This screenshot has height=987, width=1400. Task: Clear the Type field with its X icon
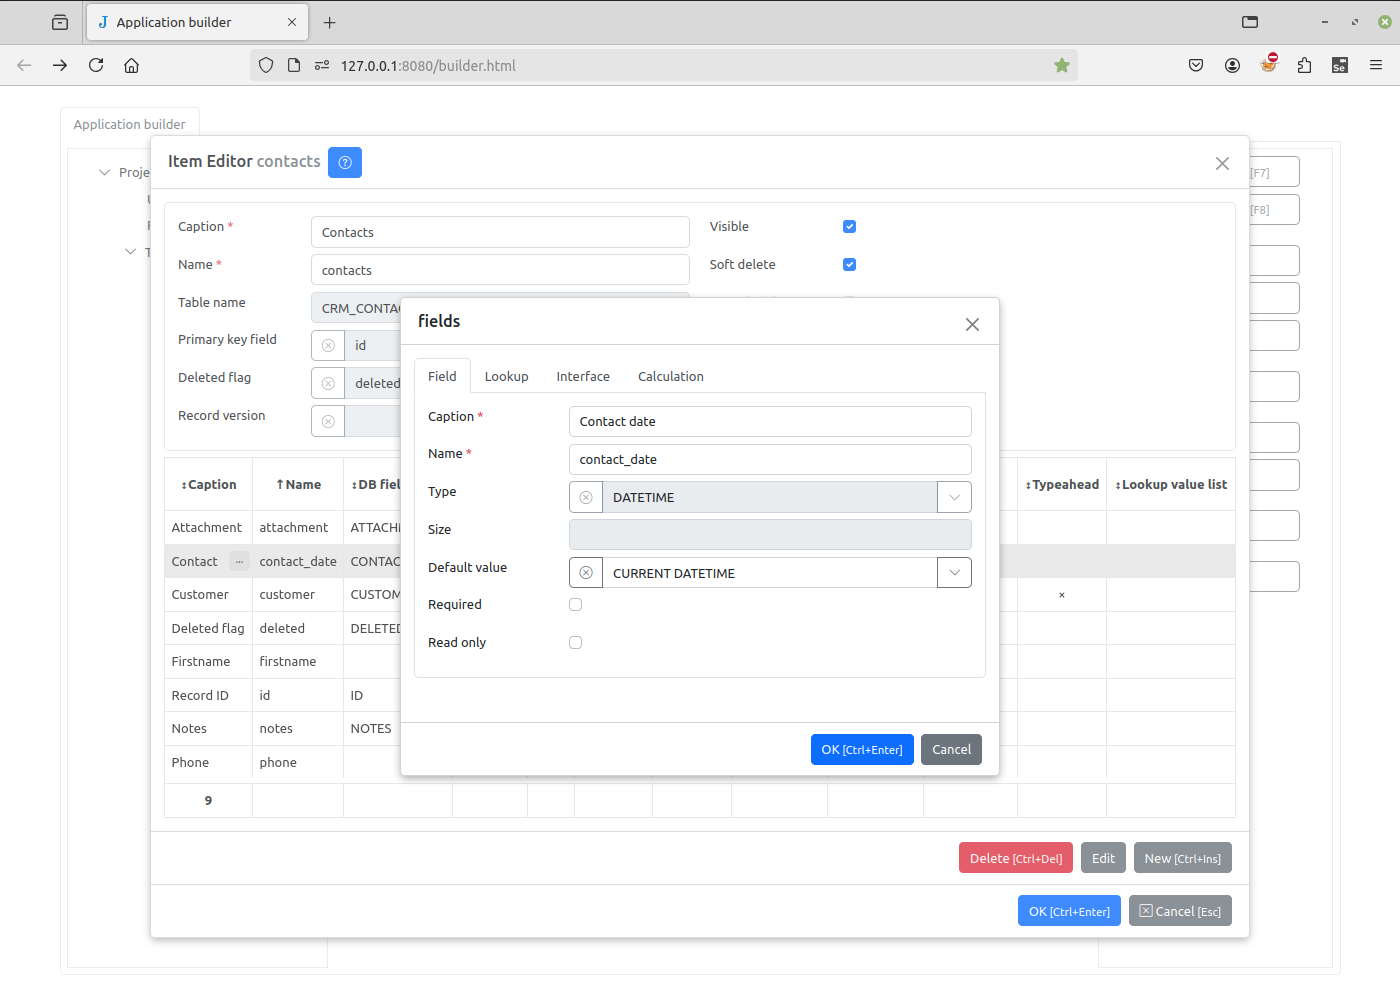(586, 497)
